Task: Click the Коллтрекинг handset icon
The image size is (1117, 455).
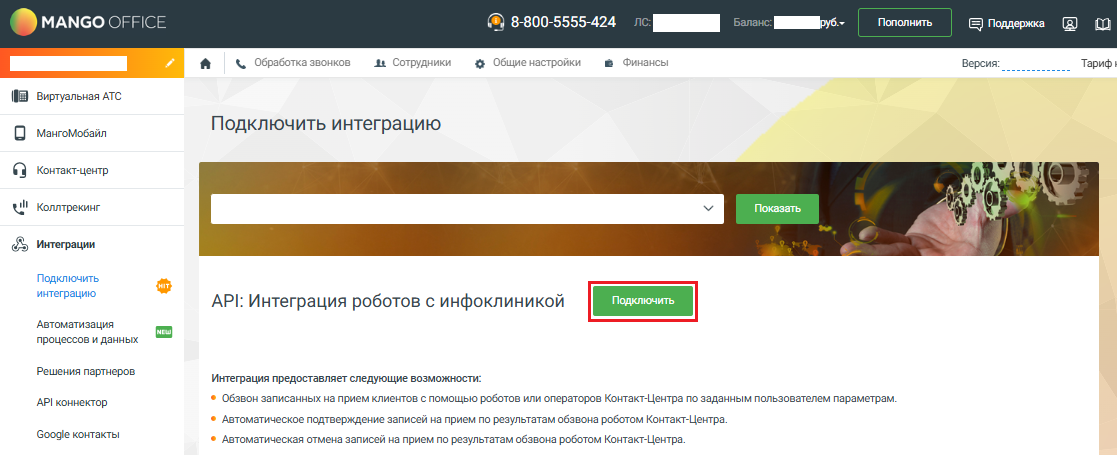Action: click(20, 208)
